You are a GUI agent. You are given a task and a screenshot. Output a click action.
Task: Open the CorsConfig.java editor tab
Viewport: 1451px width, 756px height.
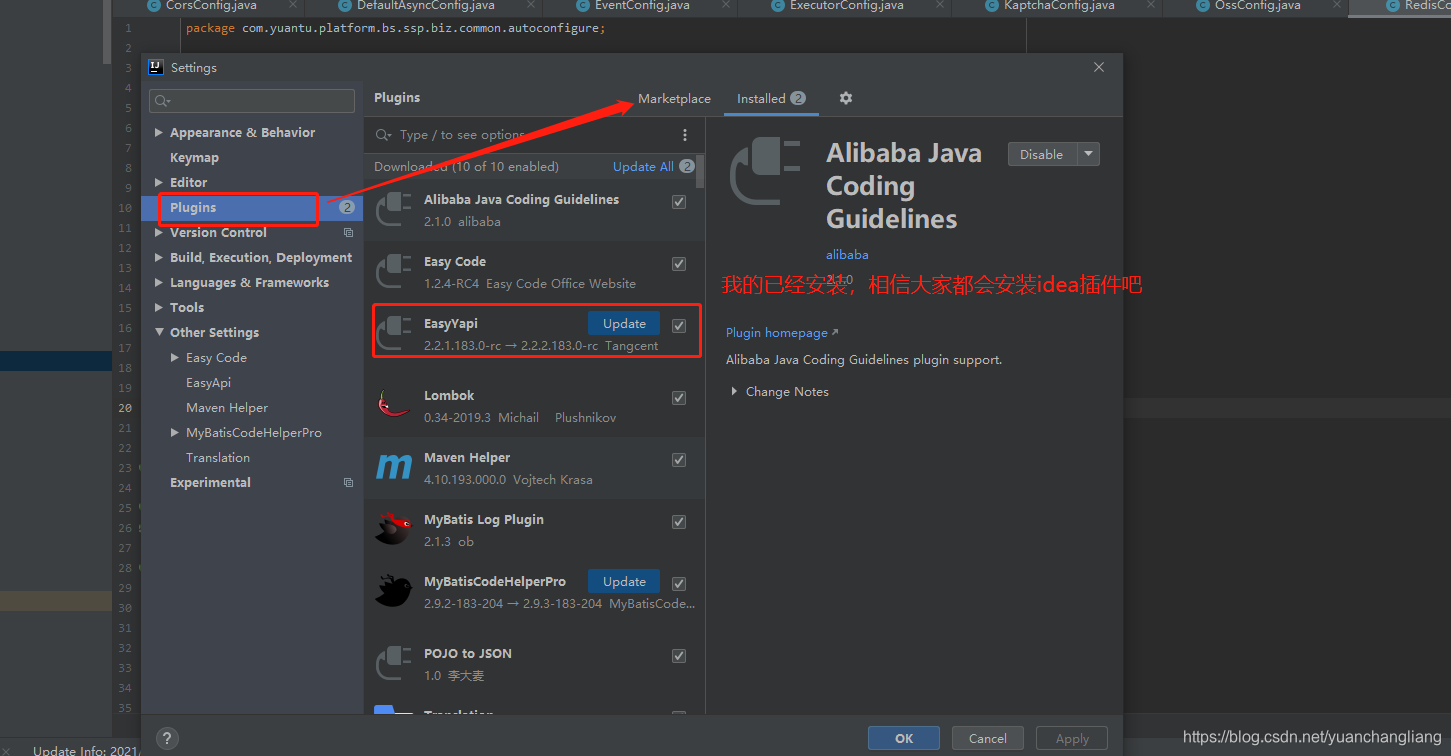coord(211,6)
